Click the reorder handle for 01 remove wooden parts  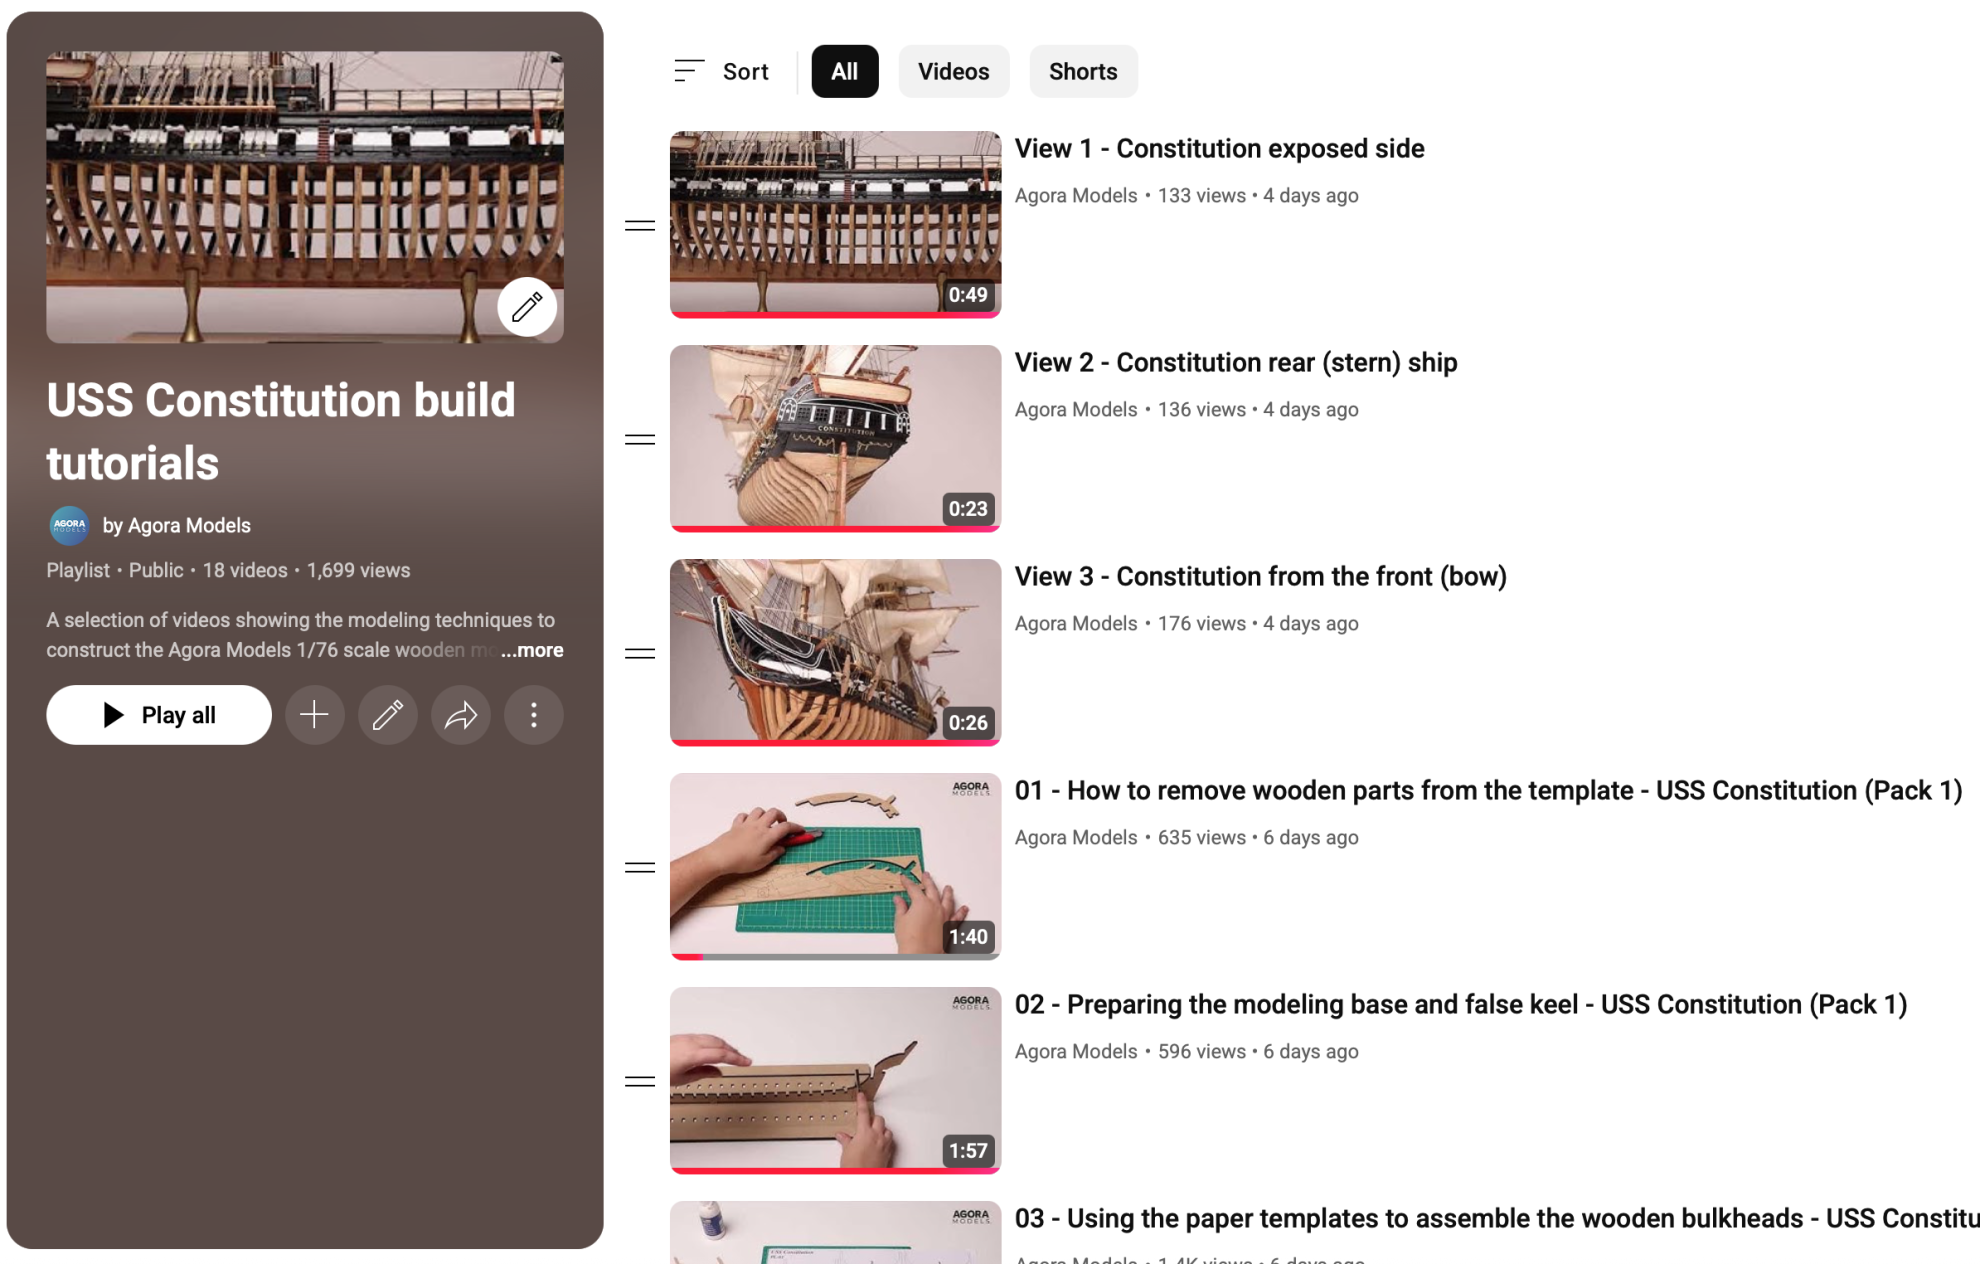[640, 867]
